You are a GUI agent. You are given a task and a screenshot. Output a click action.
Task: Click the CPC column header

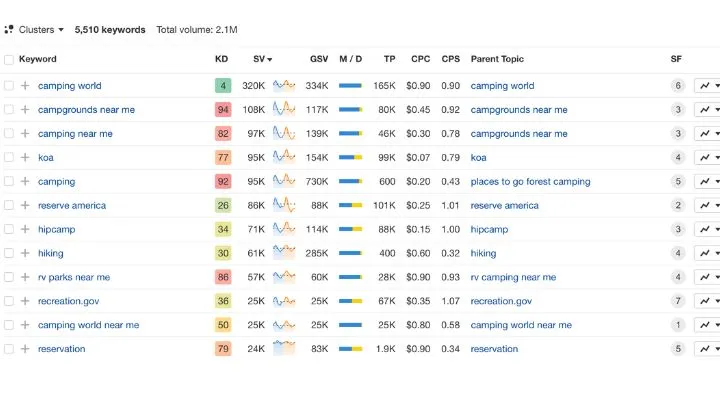pos(421,59)
